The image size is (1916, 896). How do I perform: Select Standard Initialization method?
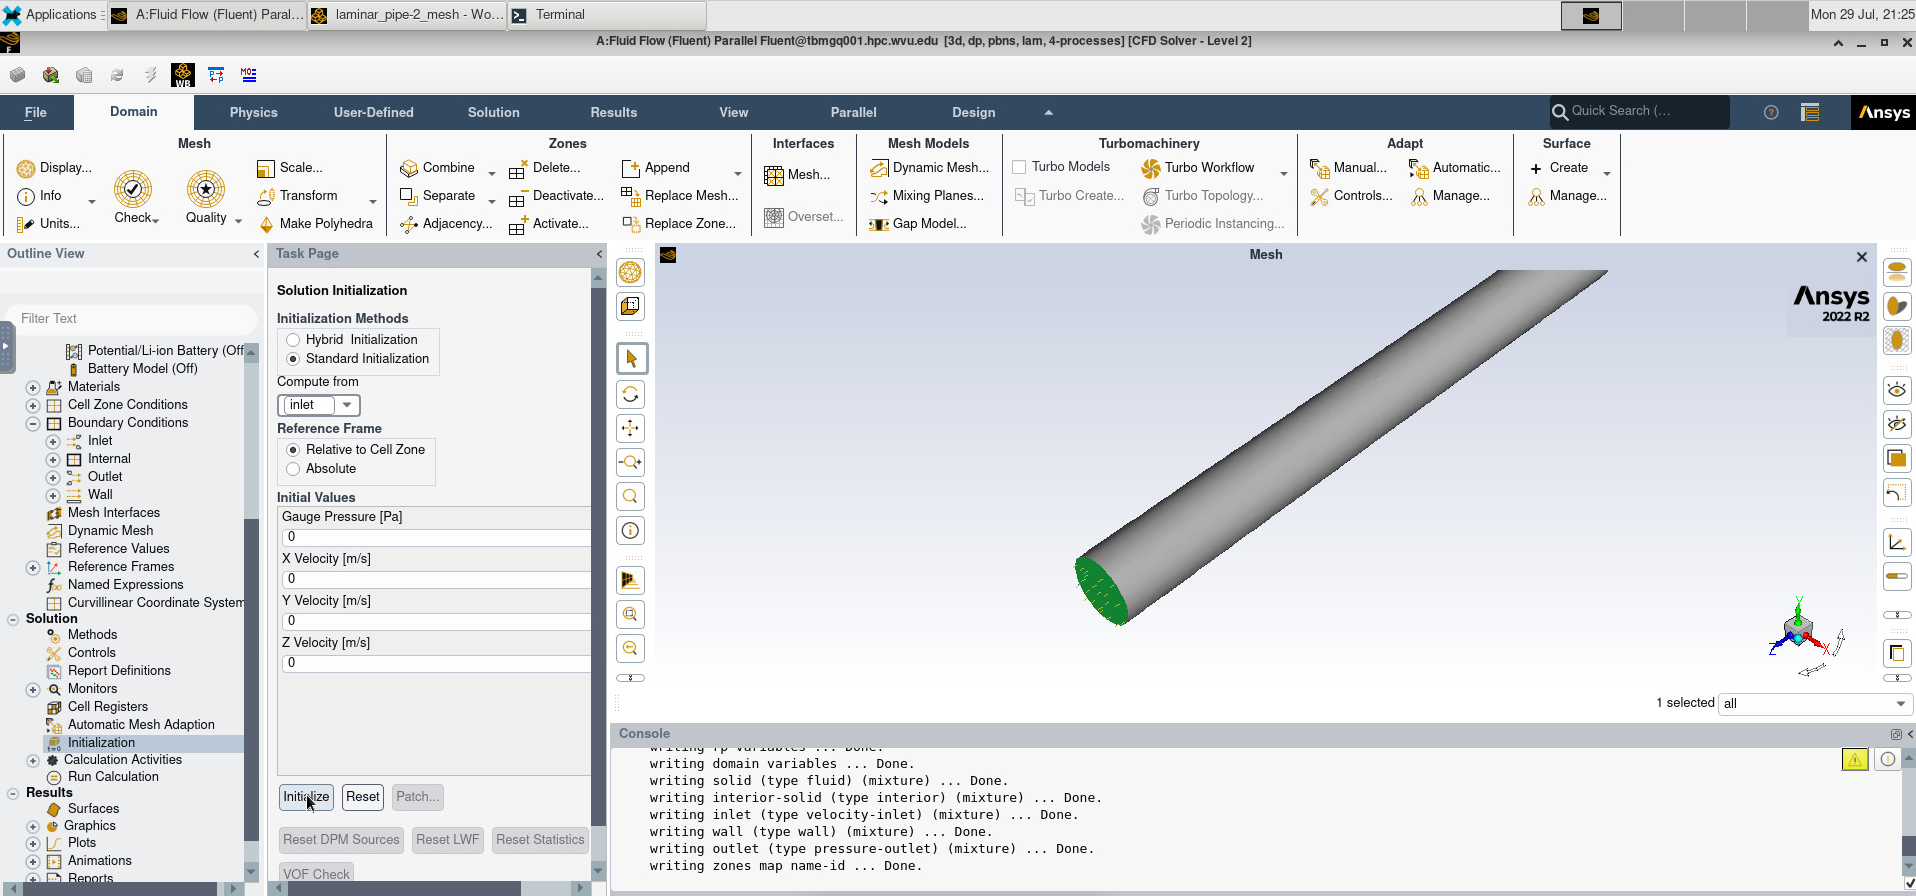pyautogui.click(x=293, y=359)
